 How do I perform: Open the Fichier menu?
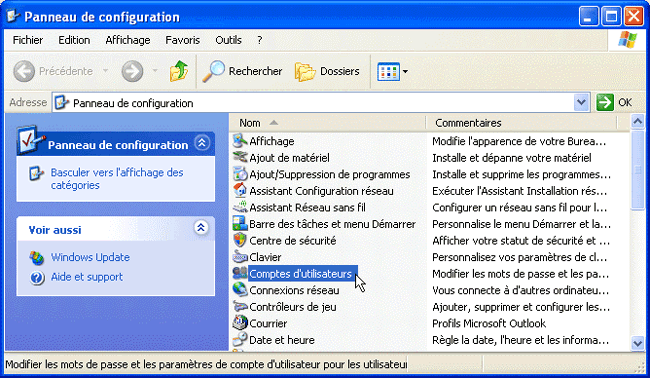coord(28,40)
